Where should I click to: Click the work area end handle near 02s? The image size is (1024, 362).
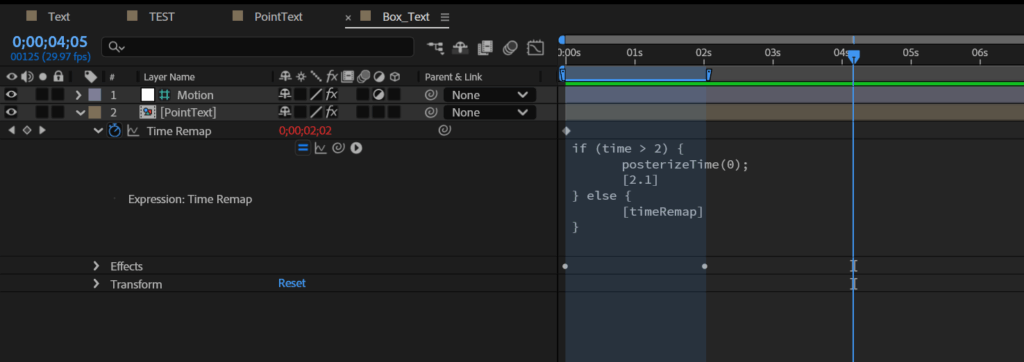point(708,74)
